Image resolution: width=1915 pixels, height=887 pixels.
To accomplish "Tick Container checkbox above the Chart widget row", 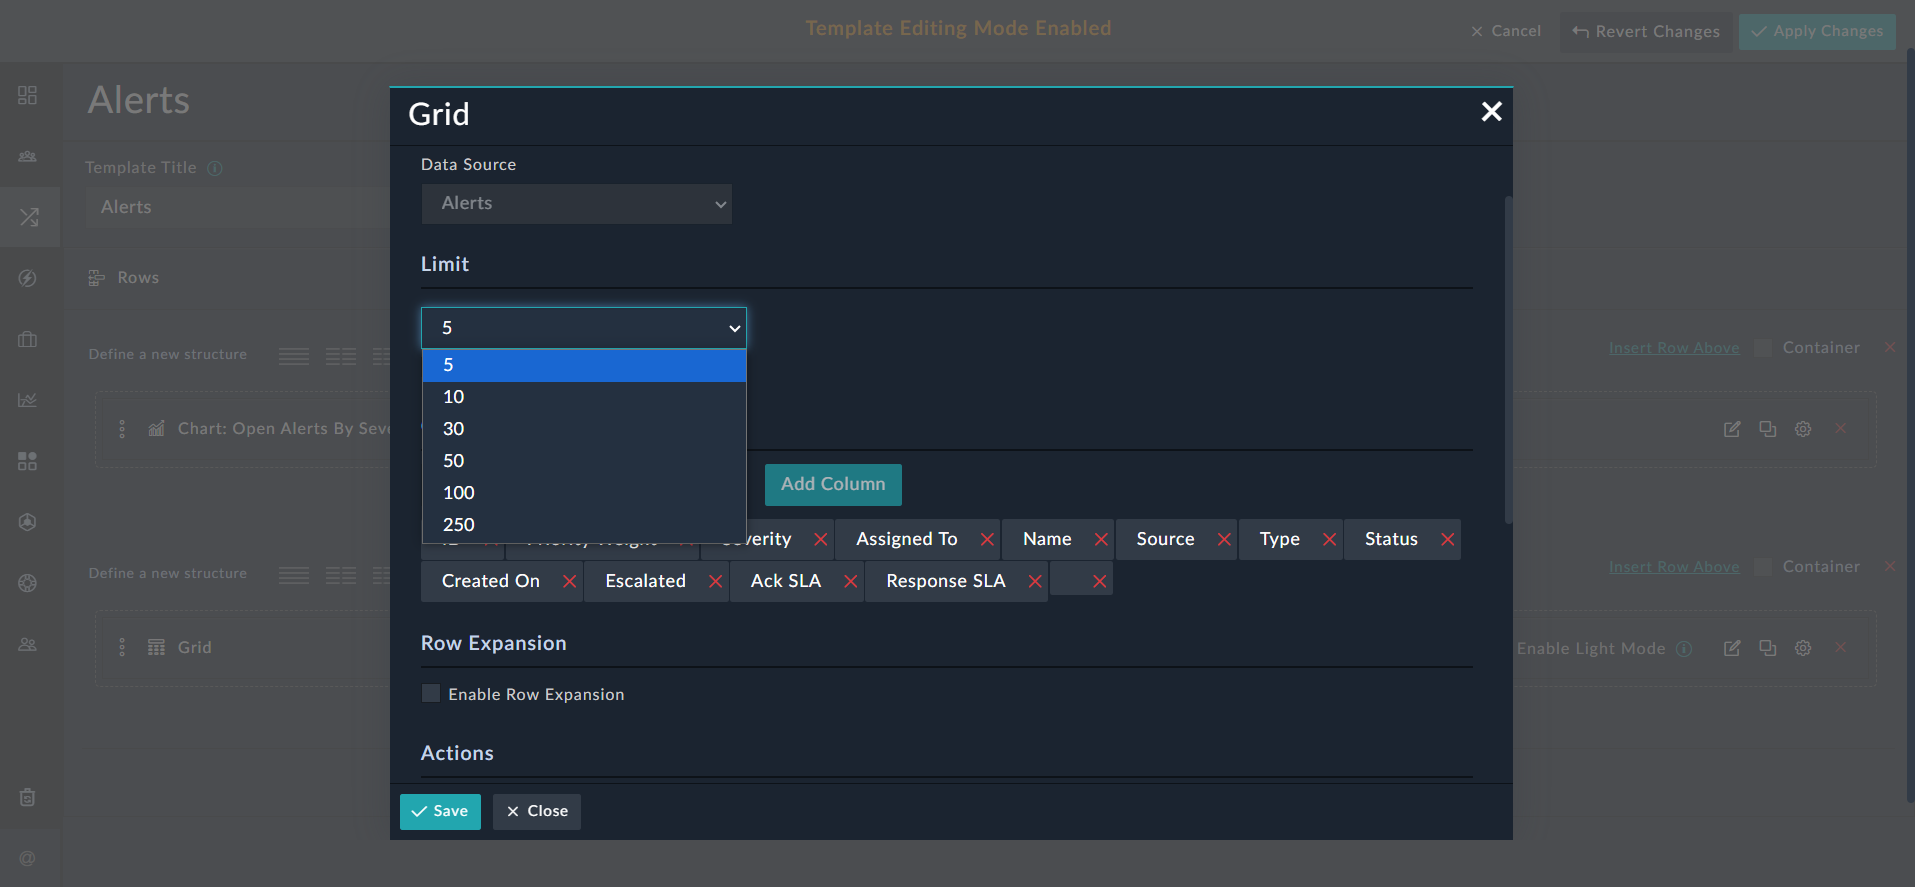I will coord(1763,348).
